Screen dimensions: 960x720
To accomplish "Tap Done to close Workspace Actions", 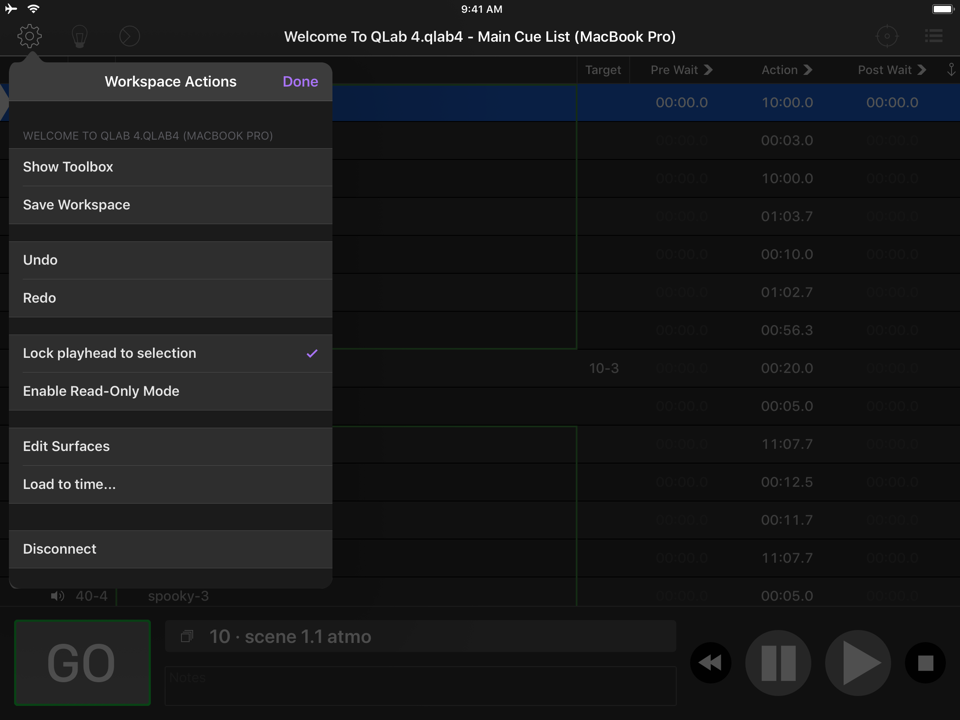I will click(x=300, y=82).
